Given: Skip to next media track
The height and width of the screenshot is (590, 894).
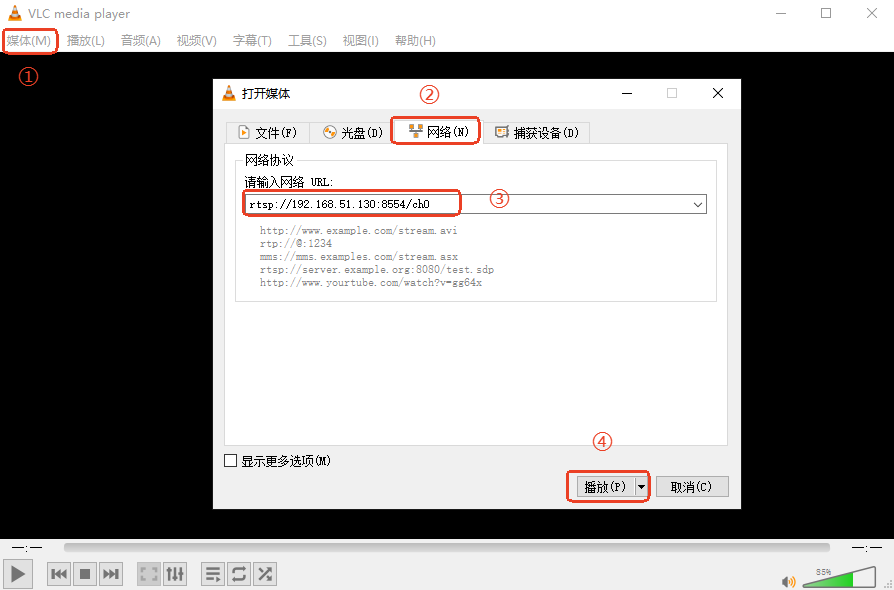Looking at the screenshot, I should (x=111, y=573).
